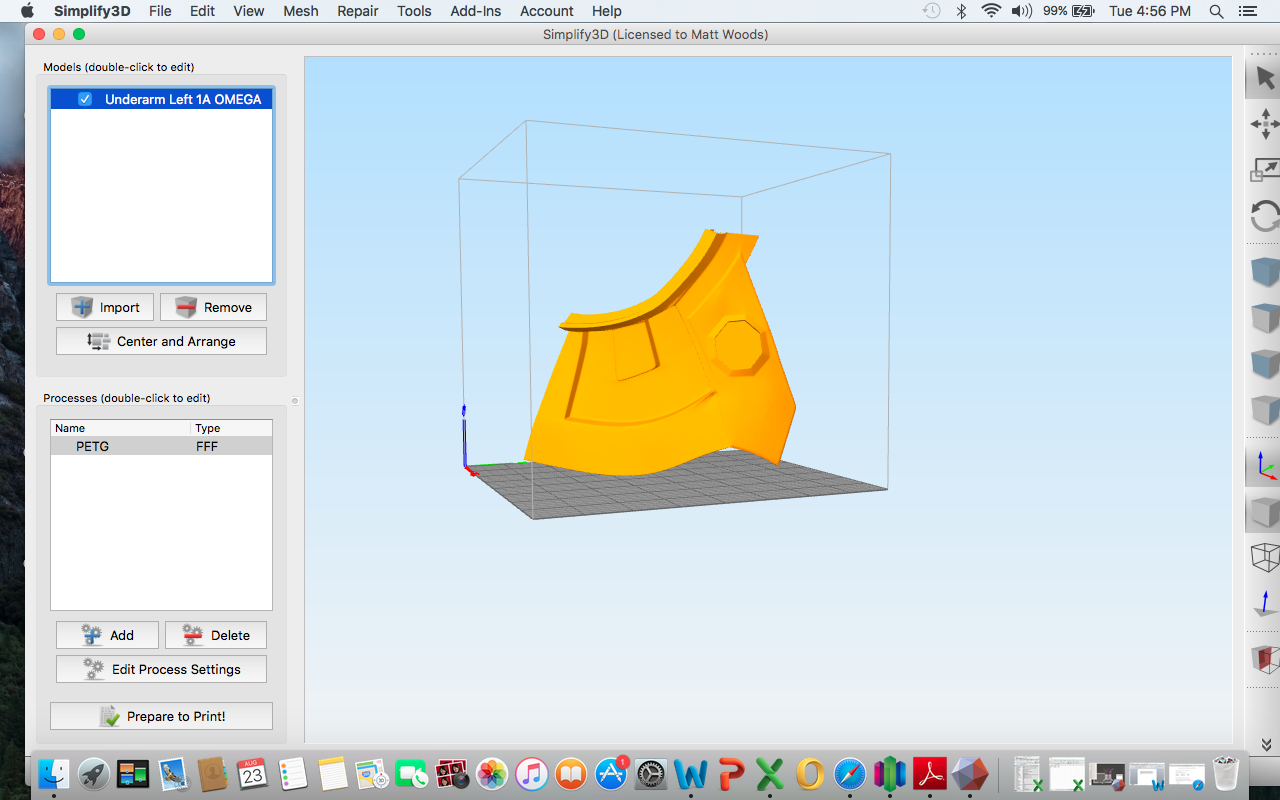This screenshot has width=1280, height=800.
Task: Open the App Store from the Dock
Action: 611,774
